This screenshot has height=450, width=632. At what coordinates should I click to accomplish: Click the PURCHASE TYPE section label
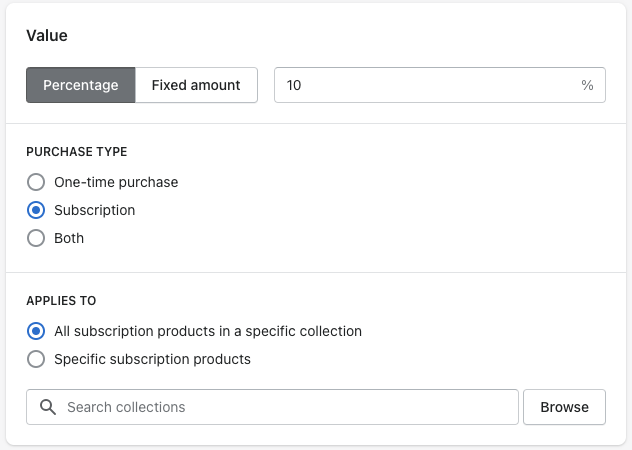(x=77, y=152)
